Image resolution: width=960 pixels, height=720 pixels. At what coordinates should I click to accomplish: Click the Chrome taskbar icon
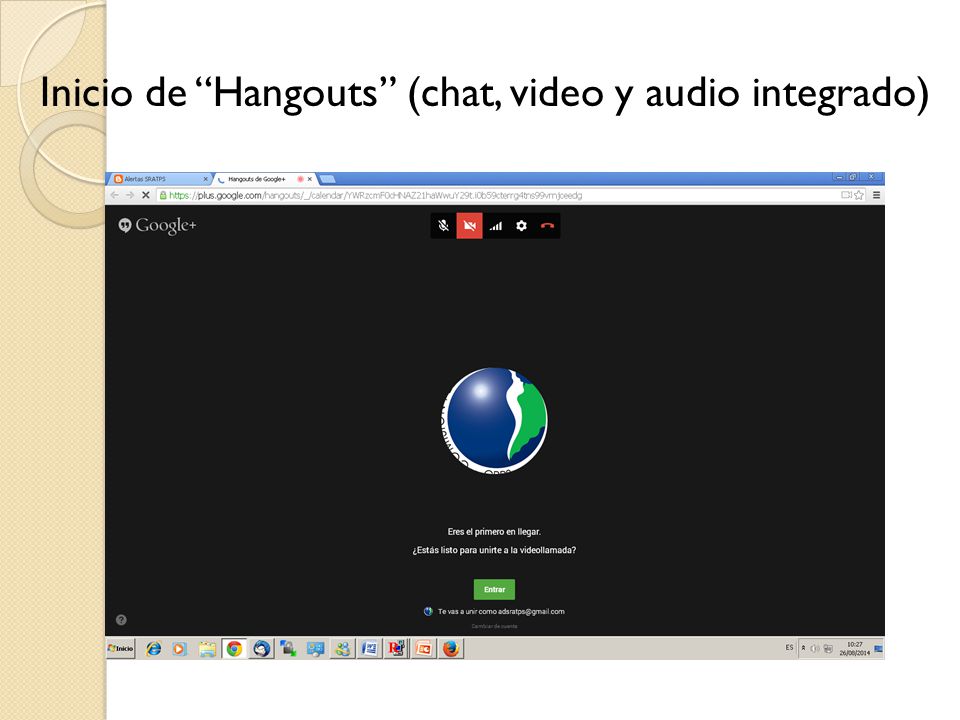(234, 648)
